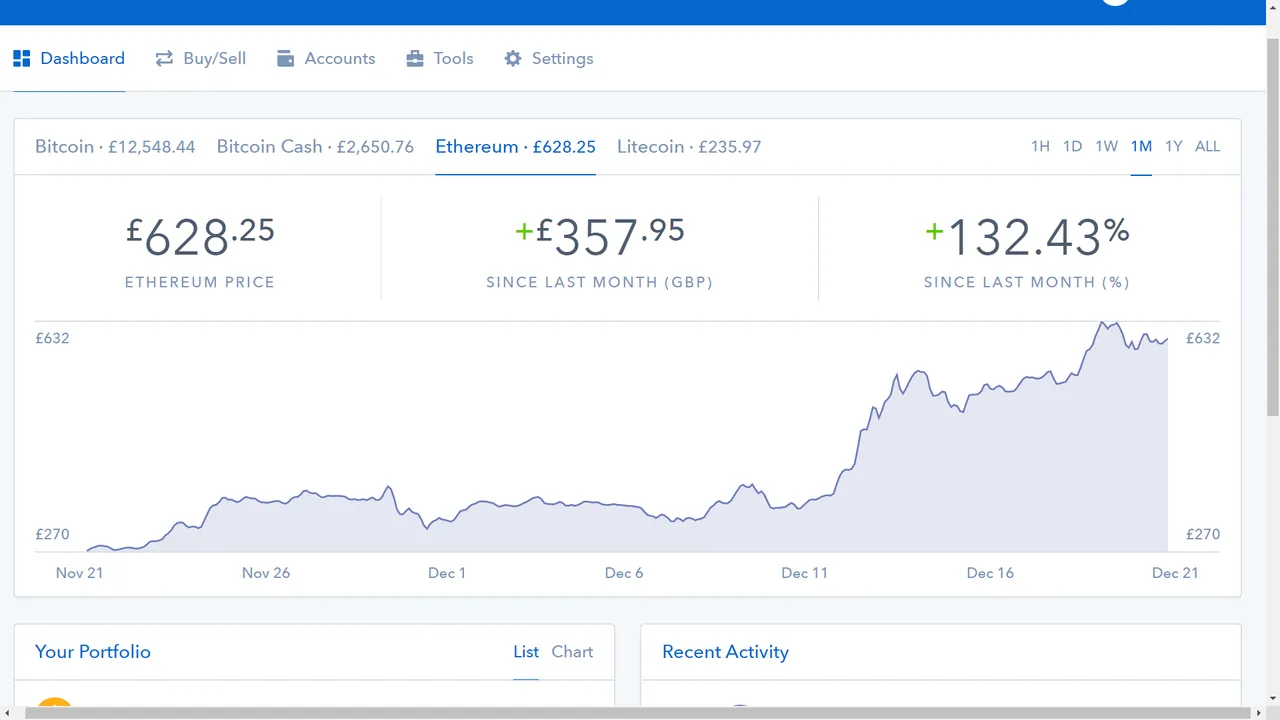The image size is (1280, 720).
Task: Click the +£357.95 since last month value
Action: (x=600, y=237)
